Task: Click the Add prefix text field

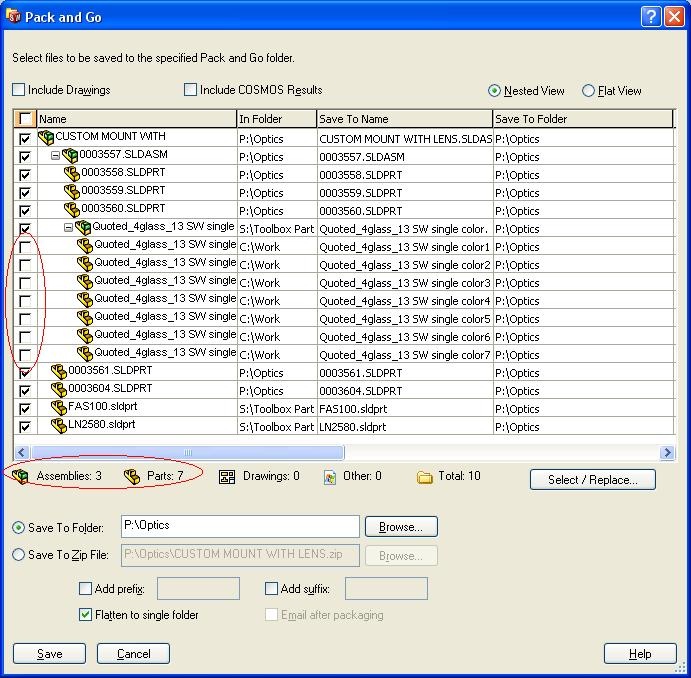Action: click(x=198, y=589)
